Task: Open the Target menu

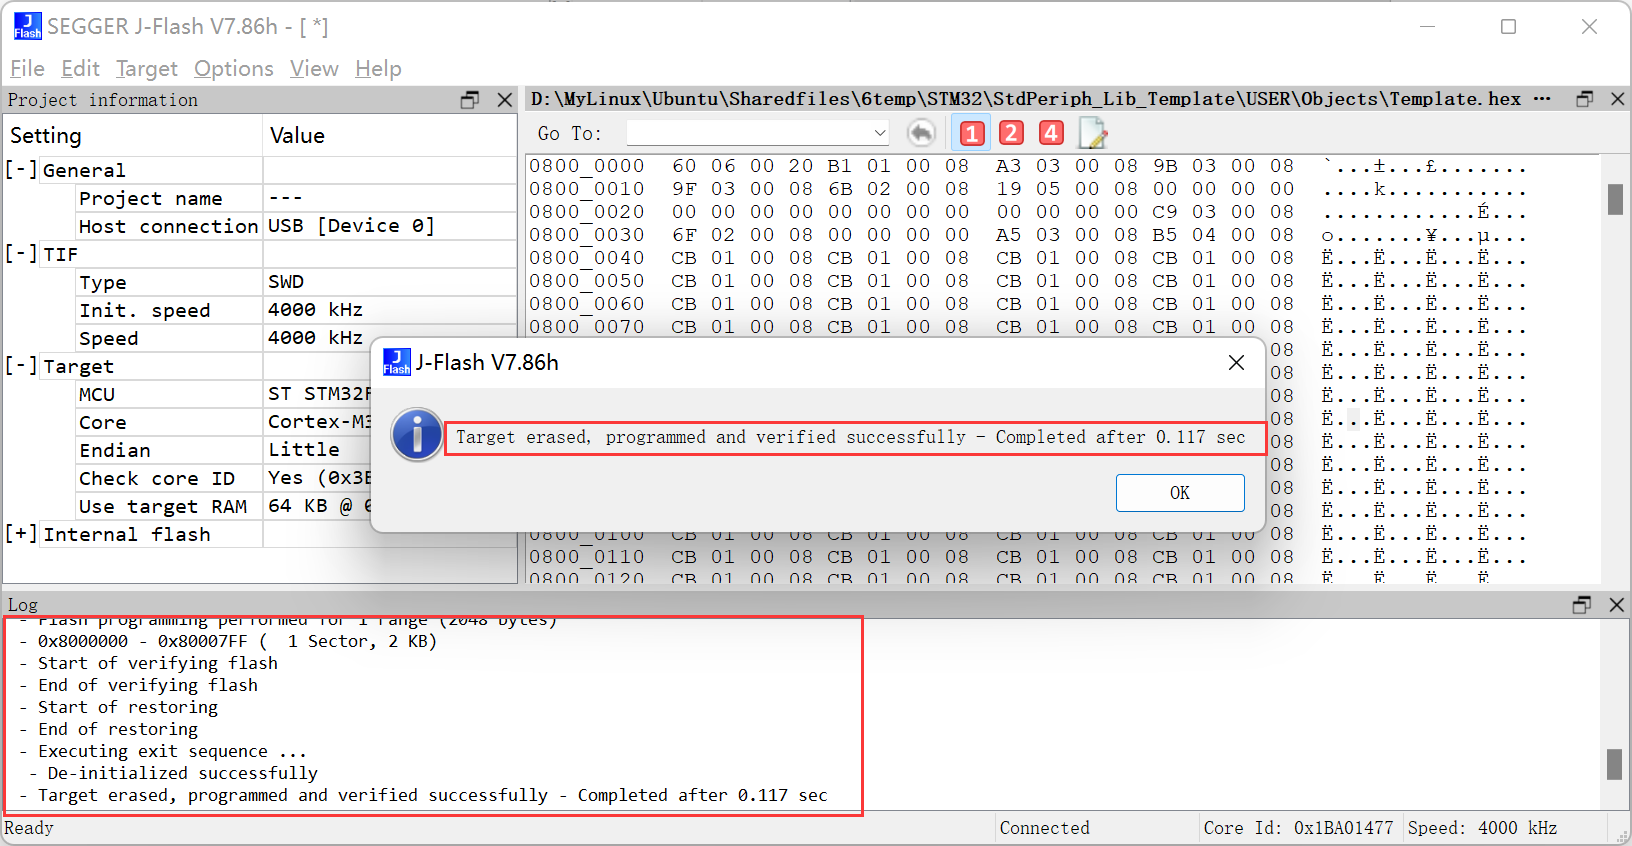Action: click(x=146, y=69)
